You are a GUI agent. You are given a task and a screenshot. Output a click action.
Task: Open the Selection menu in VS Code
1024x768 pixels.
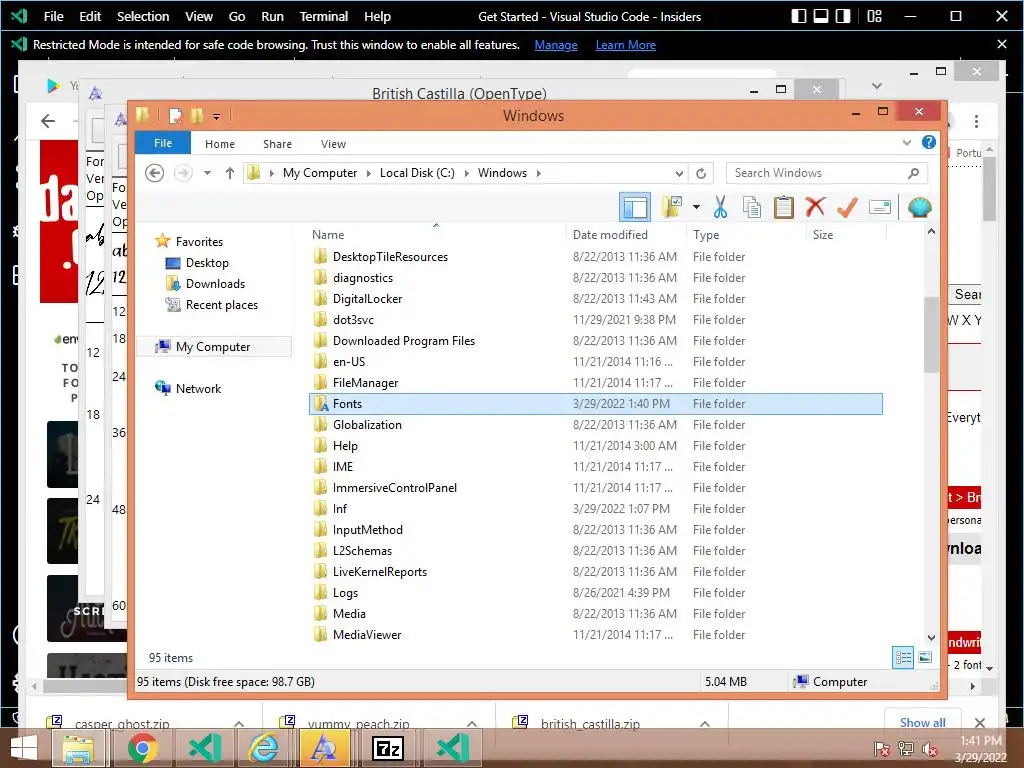click(142, 16)
